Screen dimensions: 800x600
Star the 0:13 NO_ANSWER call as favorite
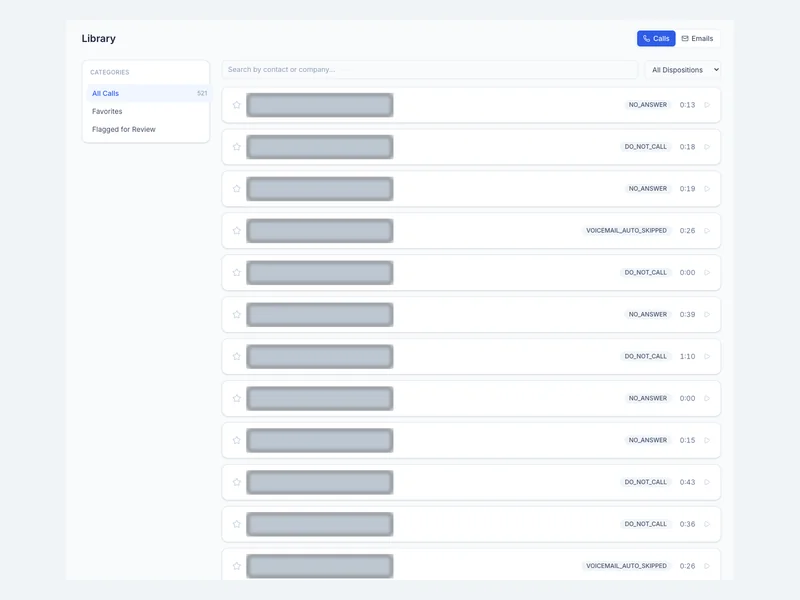(x=237, y=105)
